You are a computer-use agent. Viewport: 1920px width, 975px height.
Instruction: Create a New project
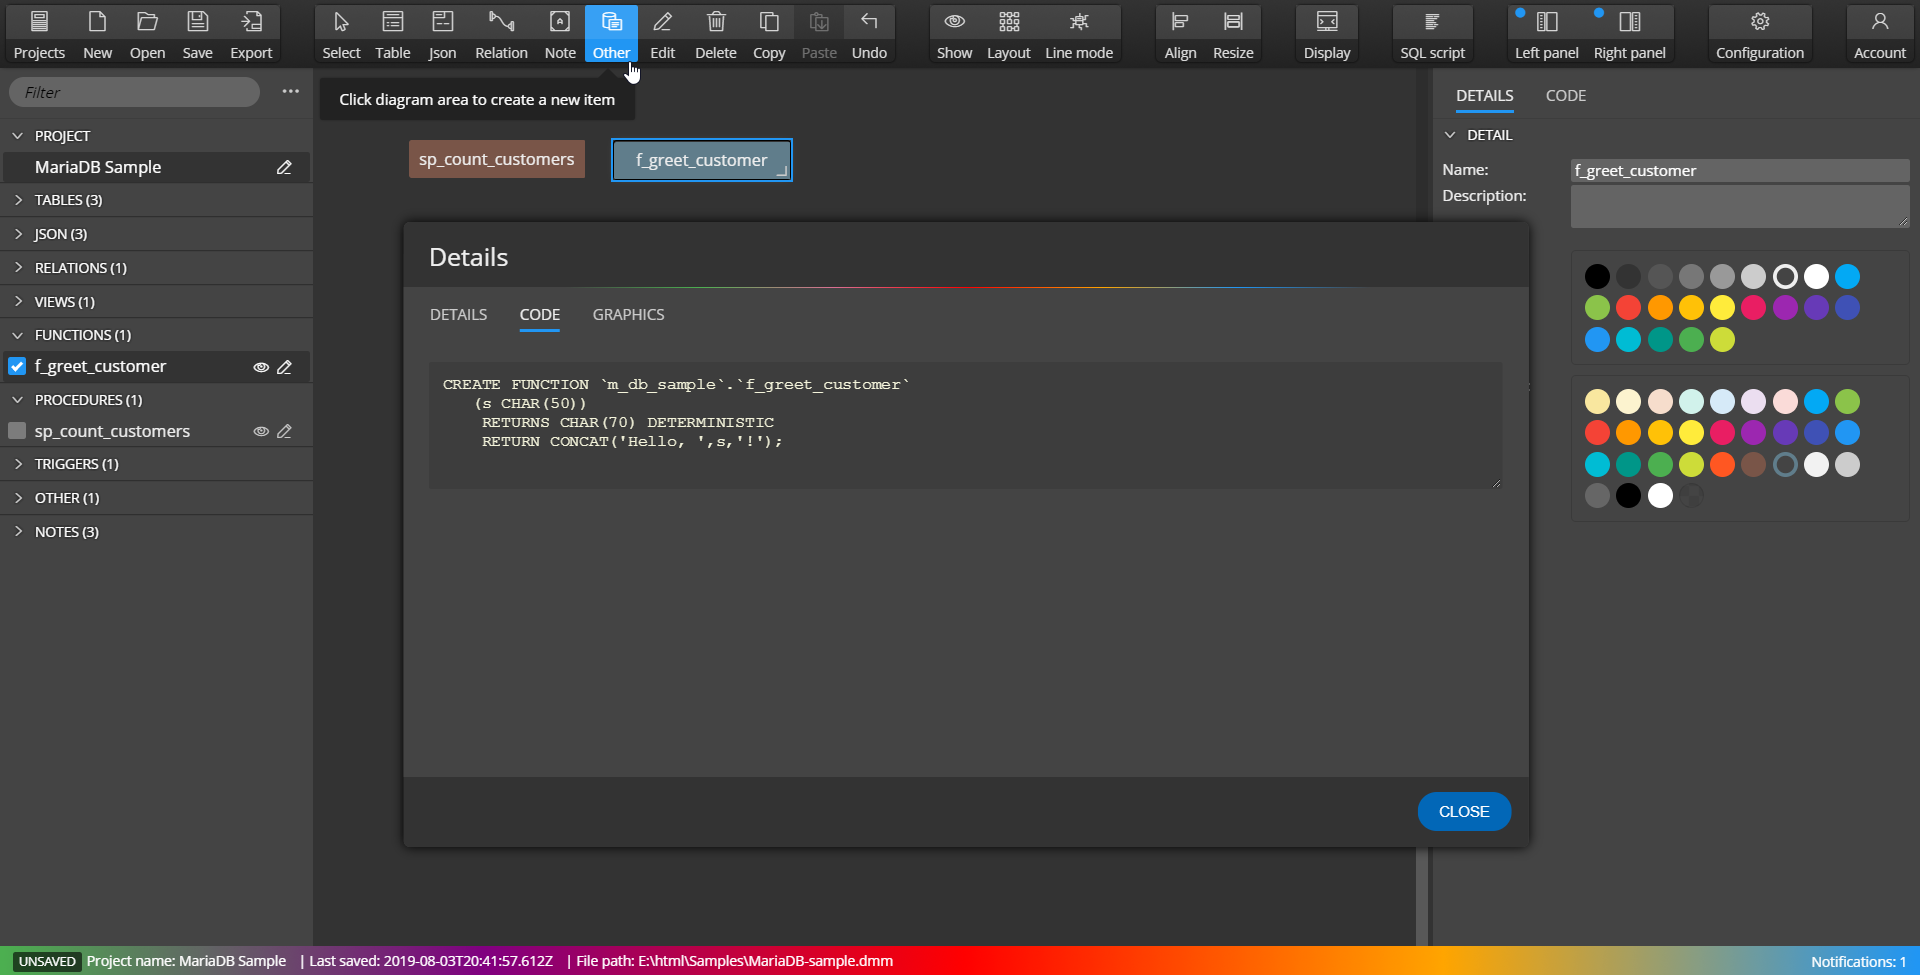[97, 35]
